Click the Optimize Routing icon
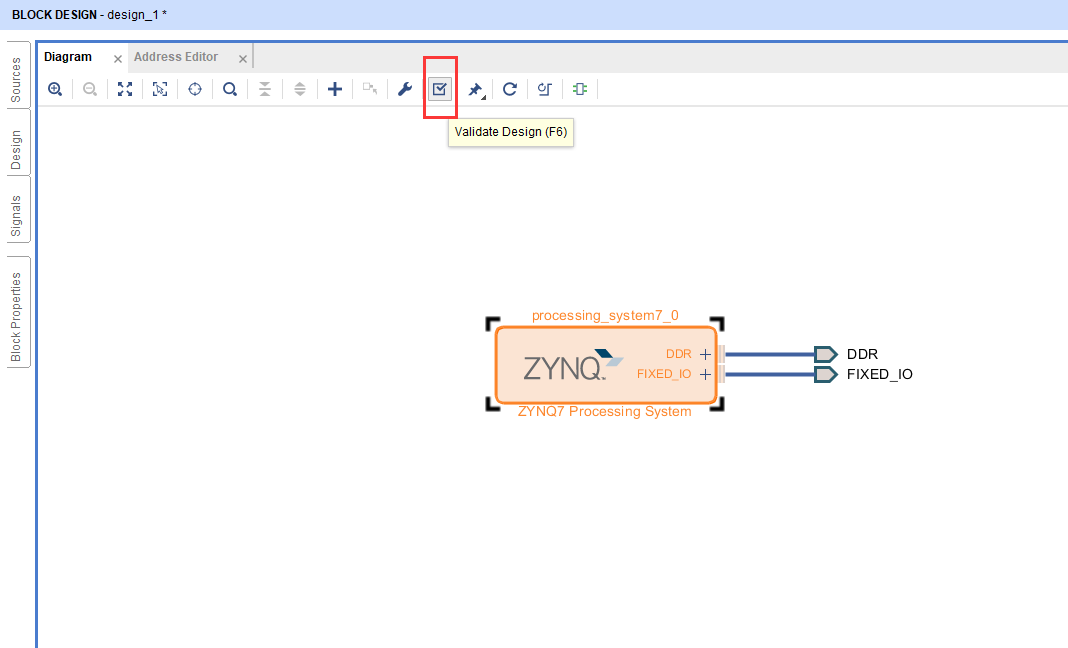 (x=545, y=89)
